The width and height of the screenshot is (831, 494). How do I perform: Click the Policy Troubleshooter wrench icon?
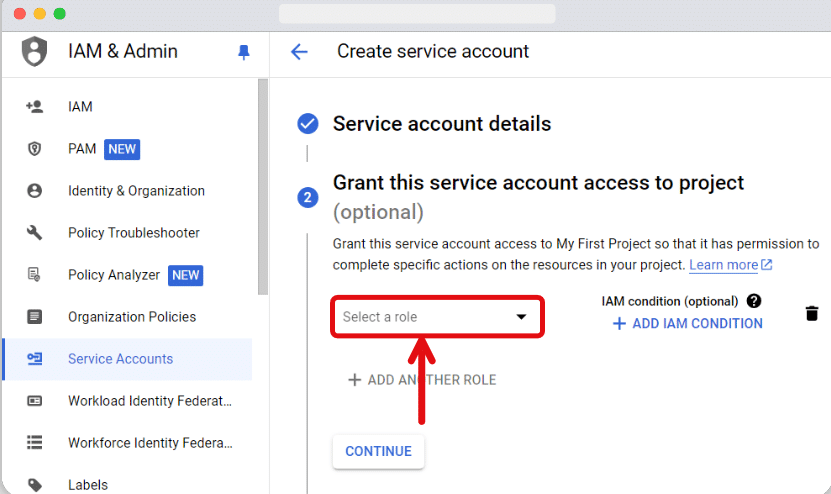pos(34,232)
